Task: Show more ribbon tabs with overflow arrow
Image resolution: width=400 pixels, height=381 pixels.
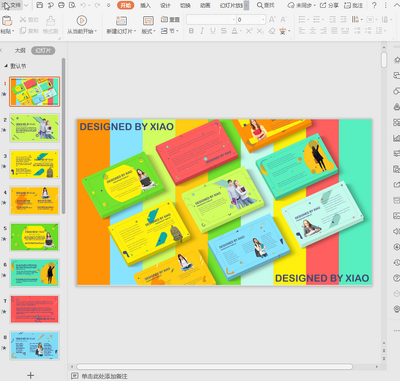Action: pos(246,5)
